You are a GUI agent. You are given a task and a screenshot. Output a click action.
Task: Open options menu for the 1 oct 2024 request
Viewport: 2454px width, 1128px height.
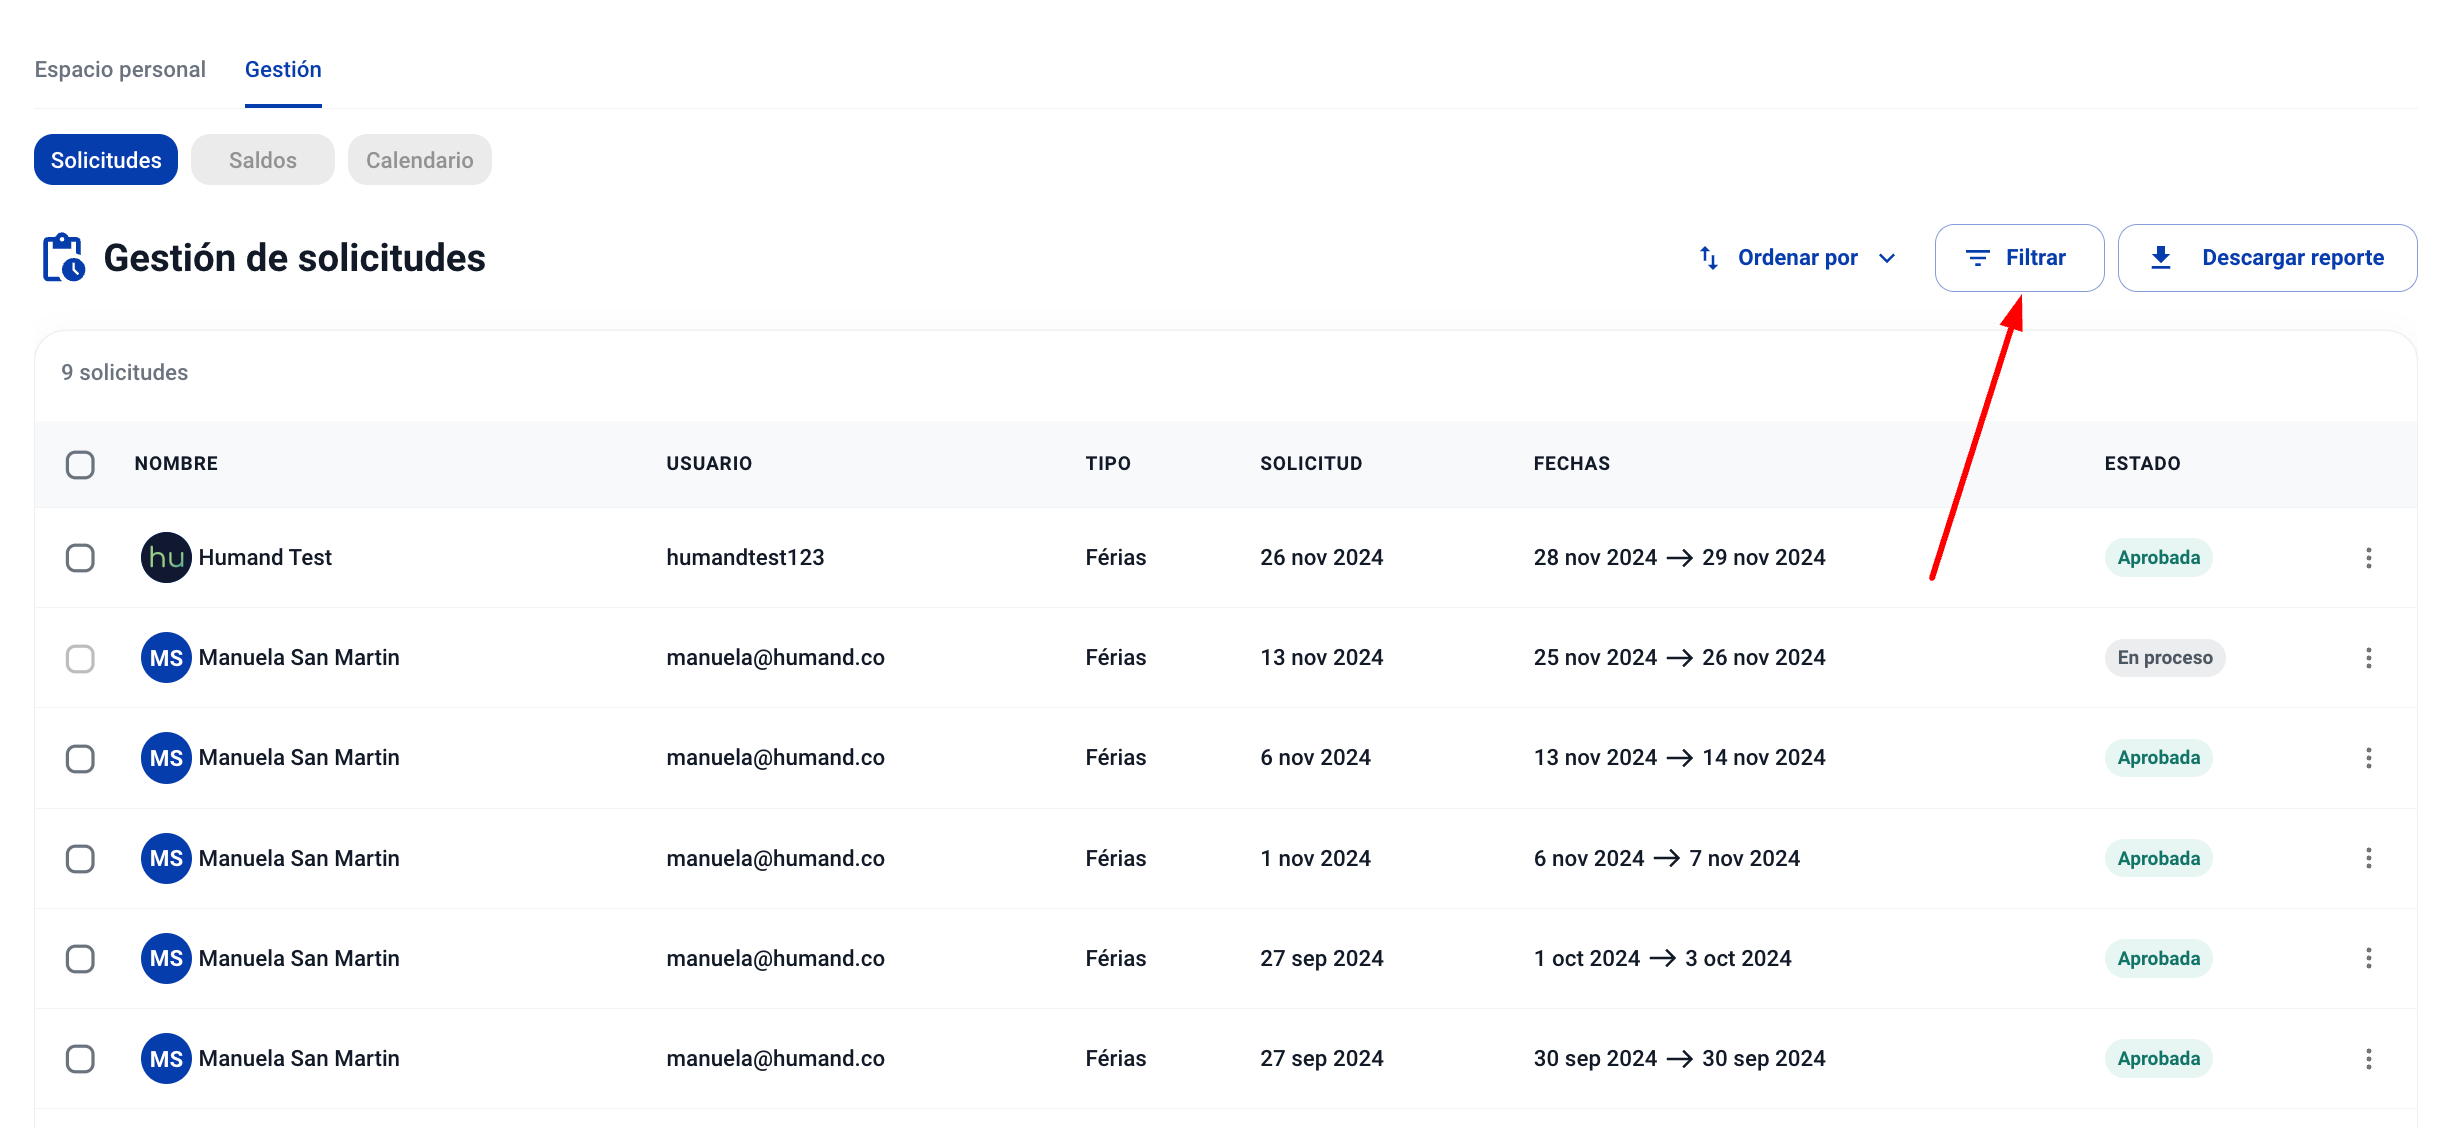click(x=2368, y=958)
